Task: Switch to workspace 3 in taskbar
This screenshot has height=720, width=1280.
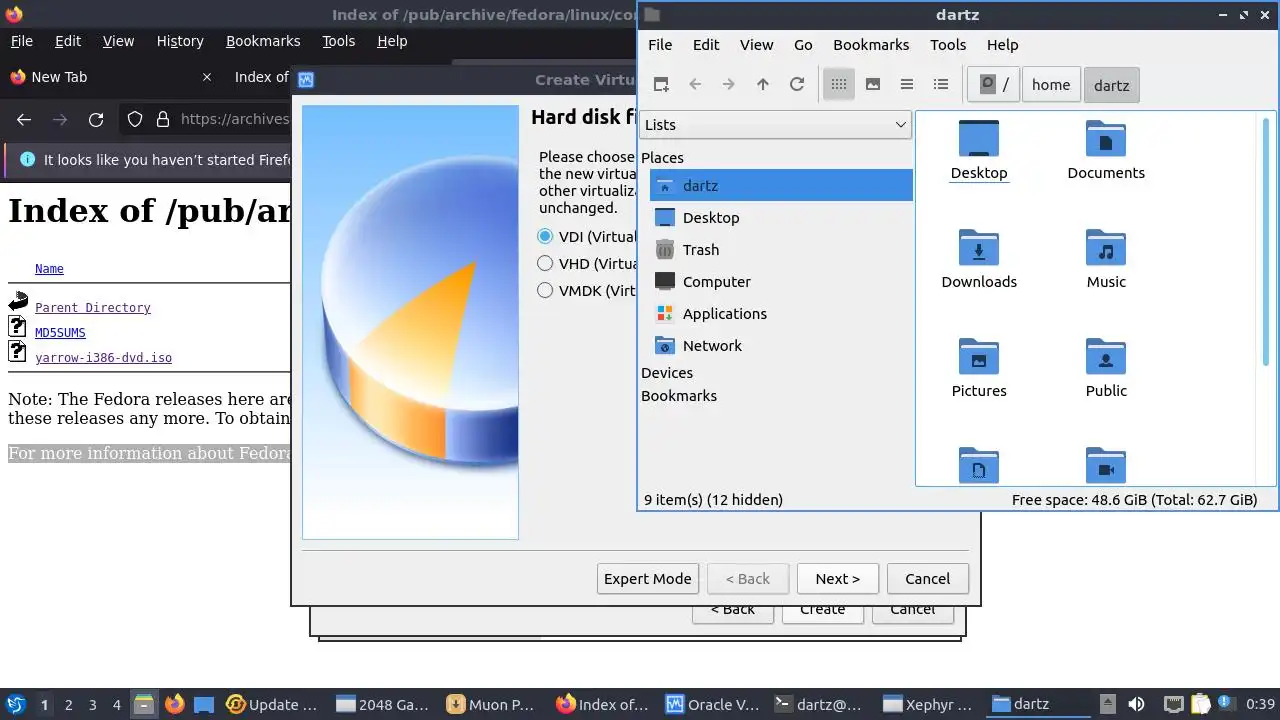Action: (93, 704)
